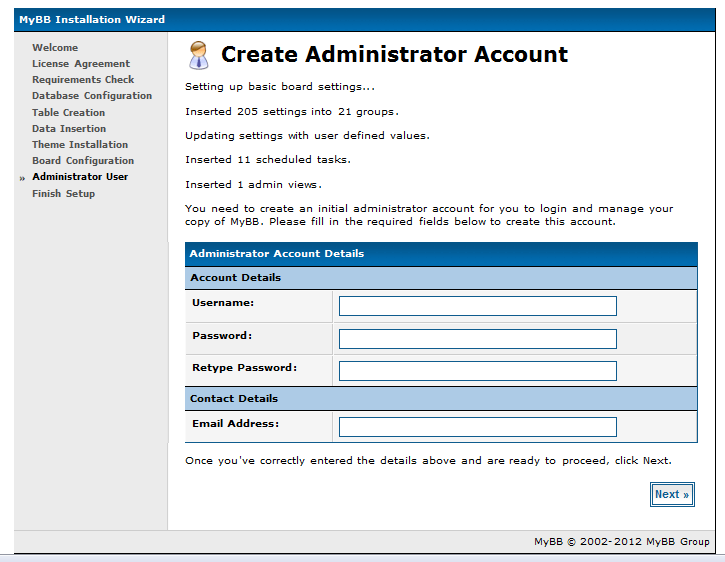Click the Email Address: label

pos(236,423)
